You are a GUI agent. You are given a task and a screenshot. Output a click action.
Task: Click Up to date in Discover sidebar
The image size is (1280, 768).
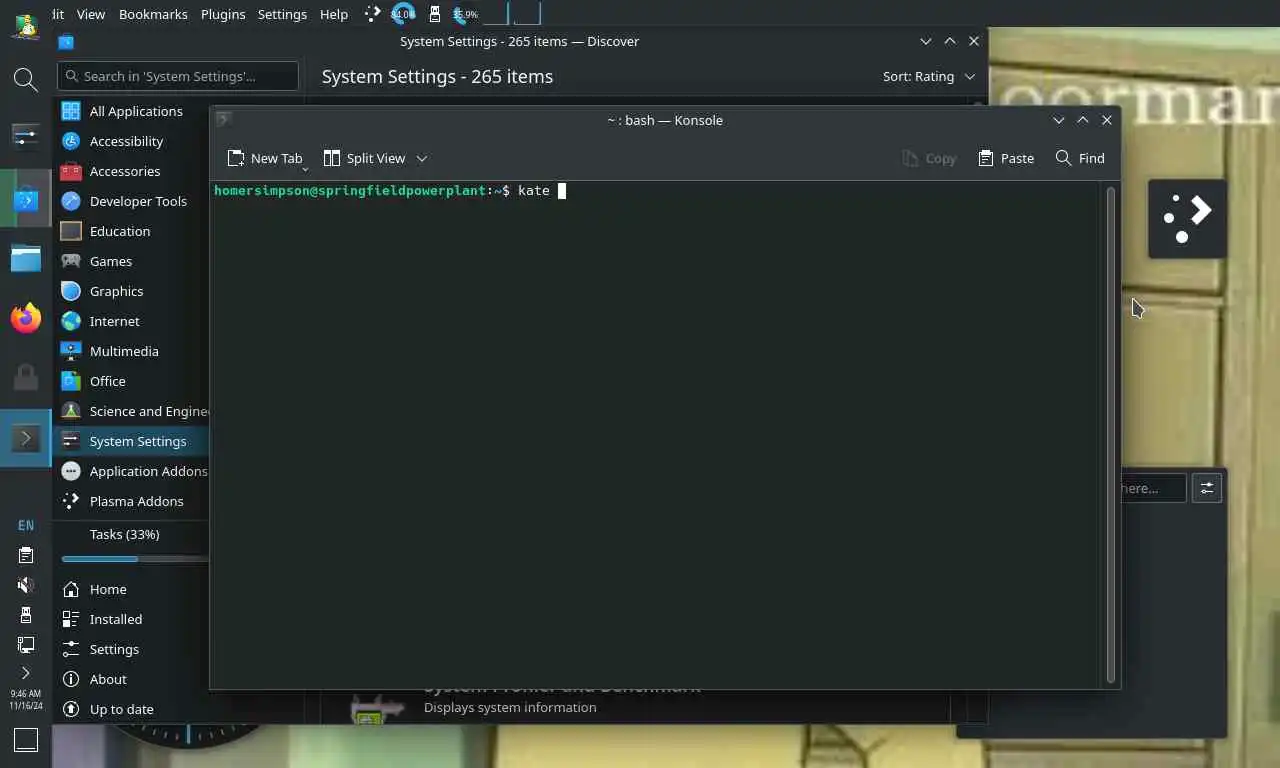[x=131, y=709]
